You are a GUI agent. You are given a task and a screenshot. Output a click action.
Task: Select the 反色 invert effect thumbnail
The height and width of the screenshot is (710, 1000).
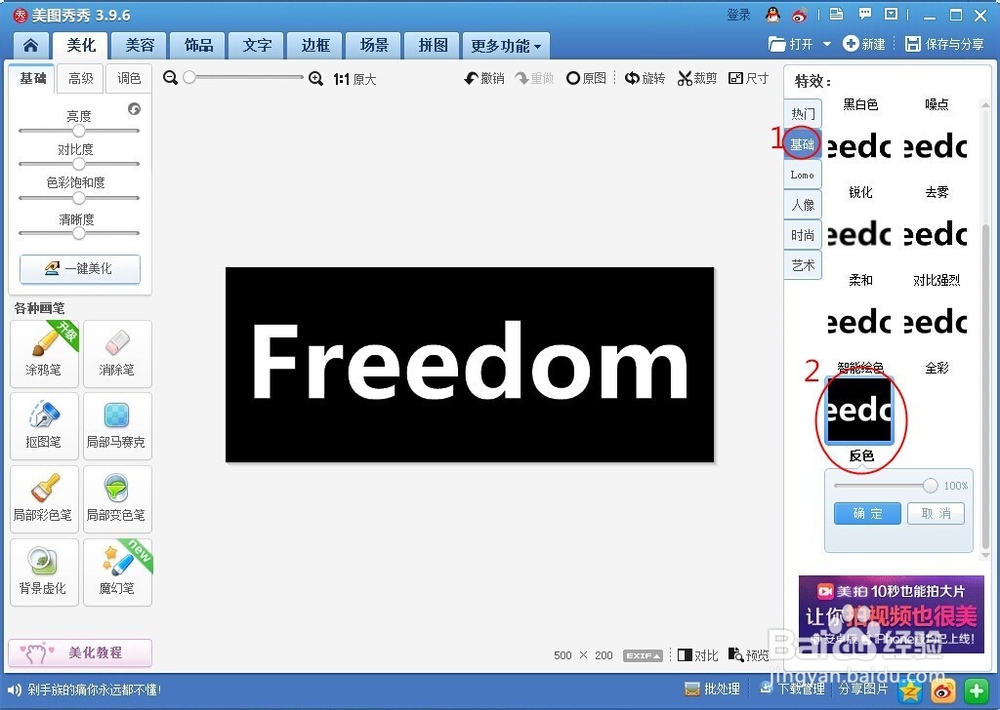point(860,410)
